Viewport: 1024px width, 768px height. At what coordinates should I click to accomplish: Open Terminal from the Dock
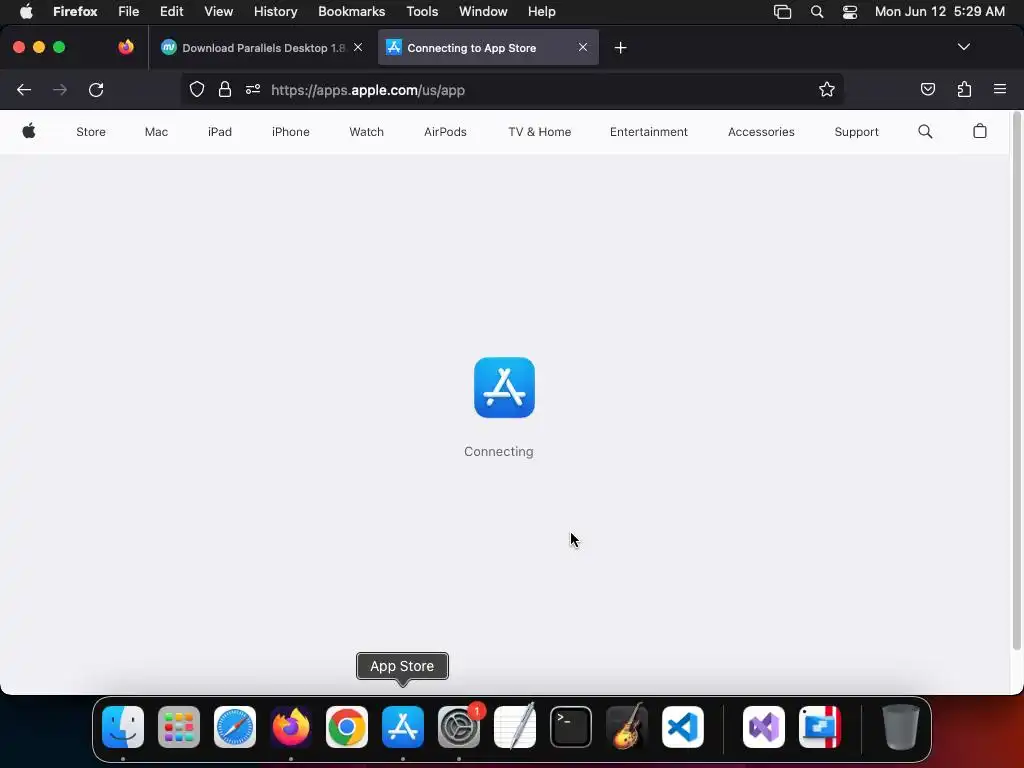pos(571,727)
